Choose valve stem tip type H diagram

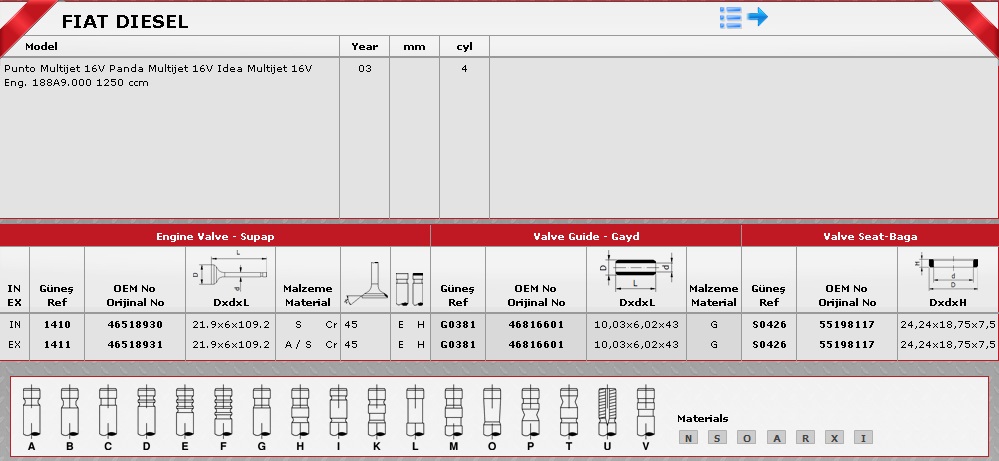coord(299,412)
